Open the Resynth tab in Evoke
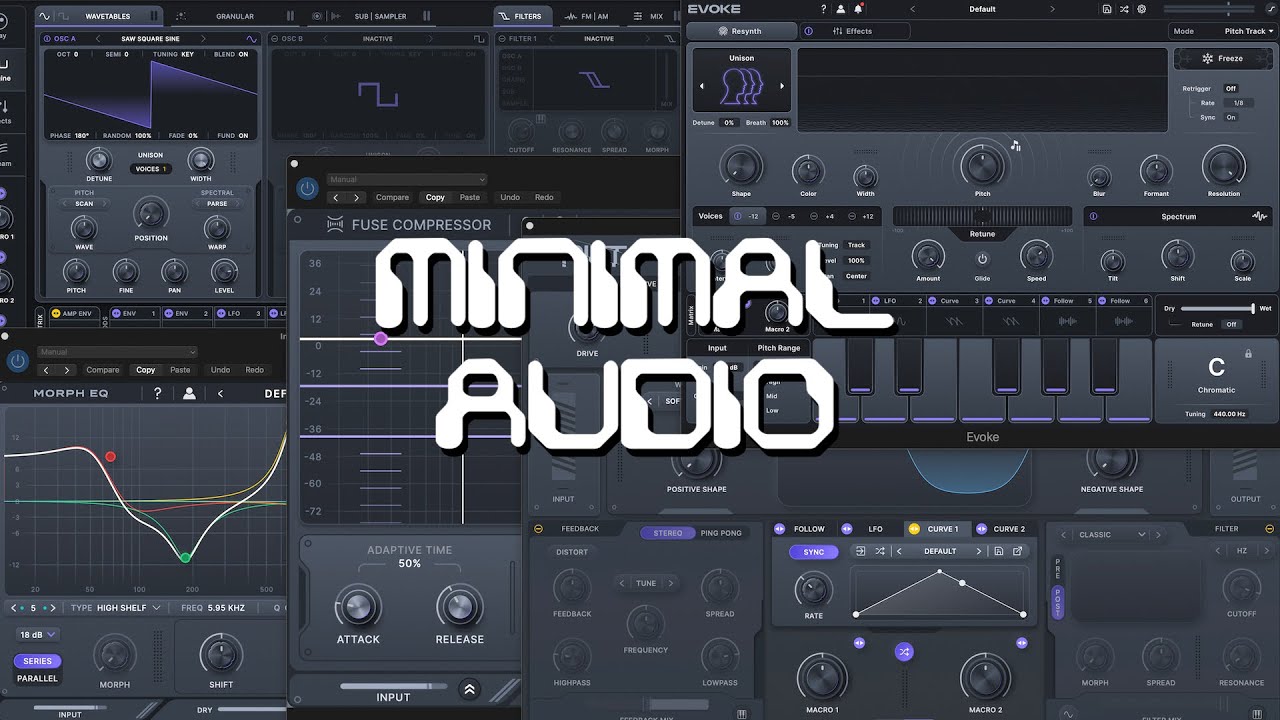1280x720 pixels. 741,31
